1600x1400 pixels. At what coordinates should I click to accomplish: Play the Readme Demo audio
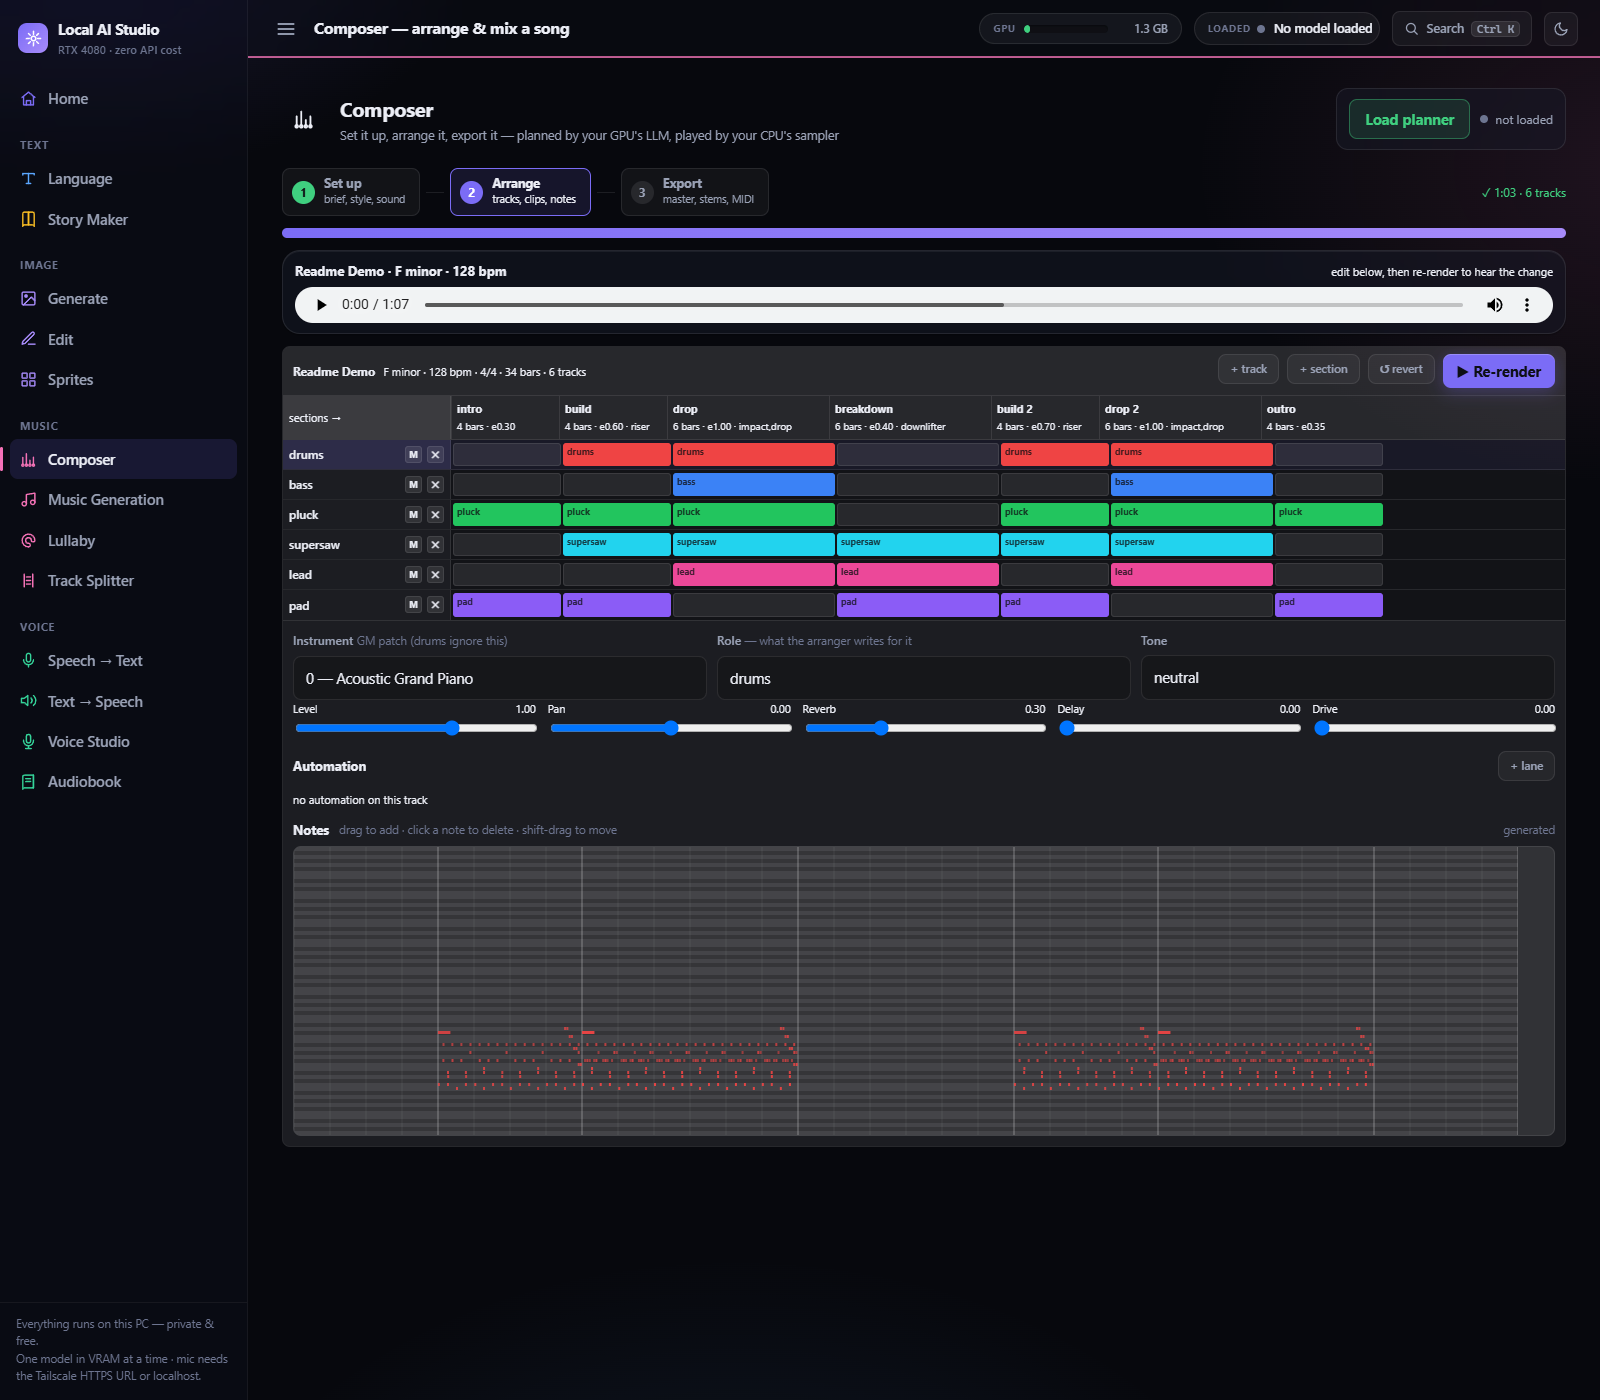[x=321, y=305]
